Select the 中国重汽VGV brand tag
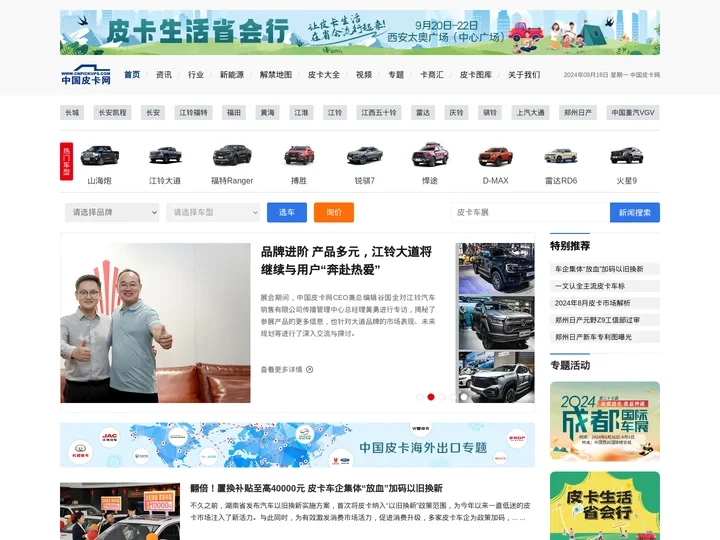720x540 pixels. coord(633,112)
